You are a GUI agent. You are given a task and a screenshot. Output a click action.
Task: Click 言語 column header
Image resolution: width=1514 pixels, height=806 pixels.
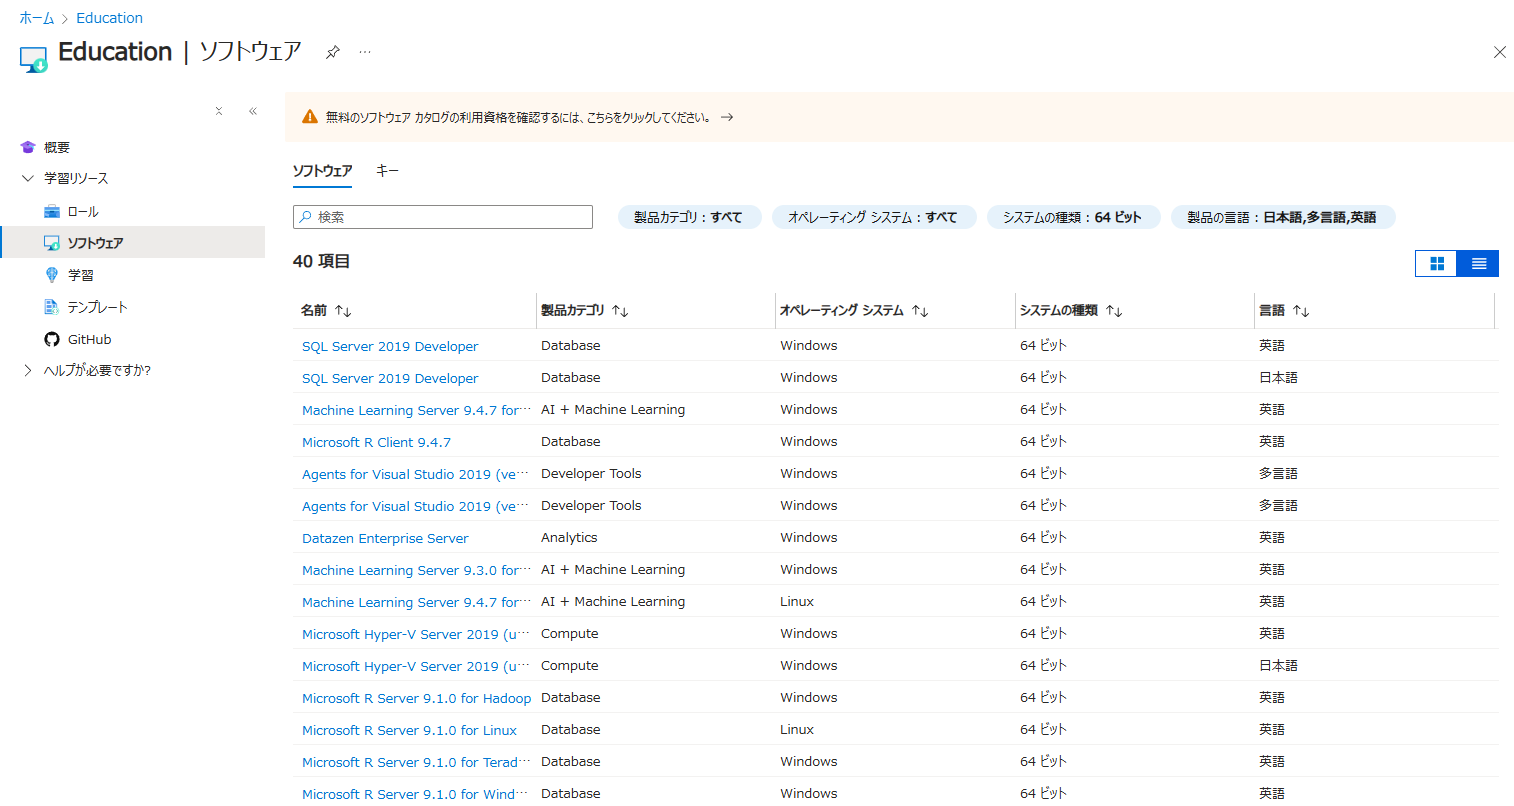click(1272, 311)
